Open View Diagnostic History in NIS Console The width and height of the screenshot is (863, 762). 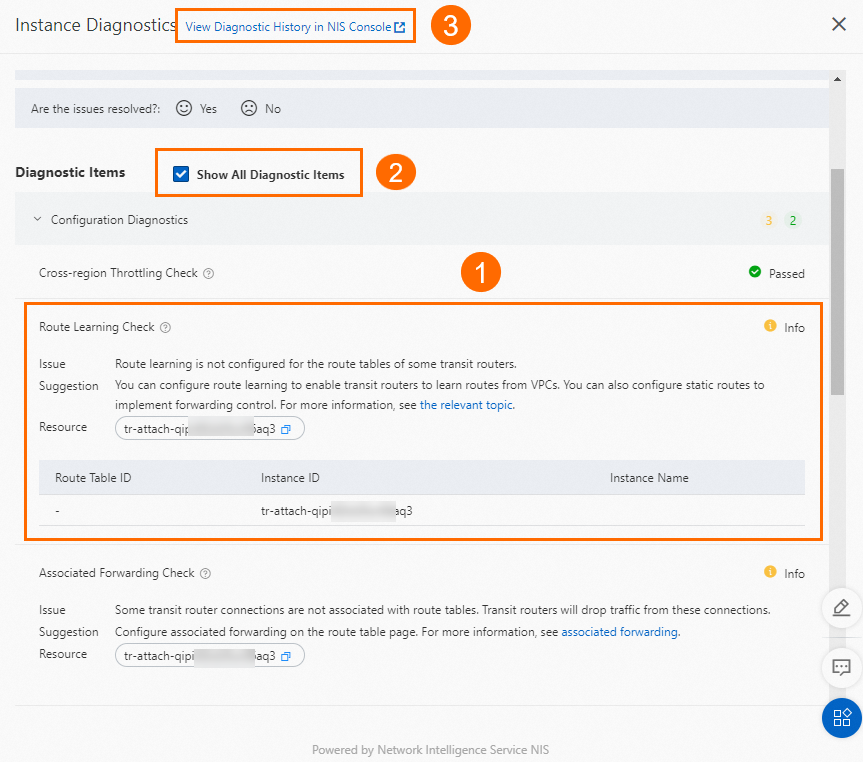coord(295,27)
